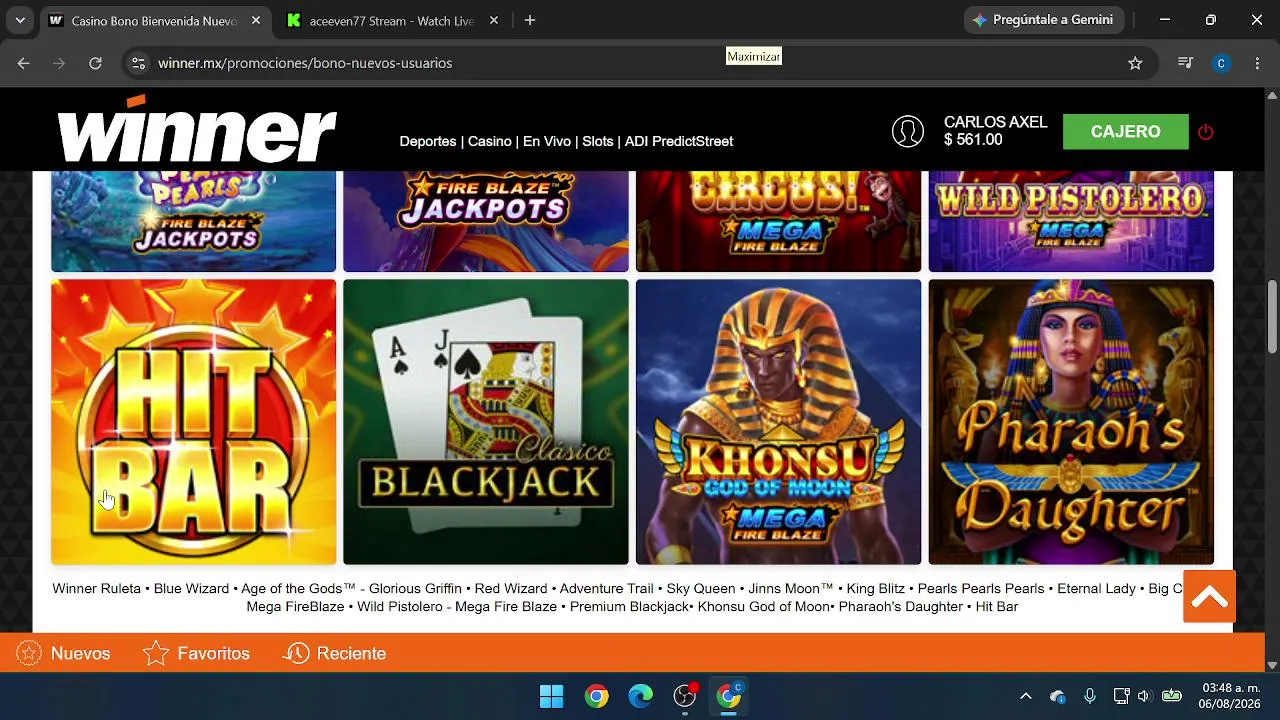1280x720 pixels.
Task: Click the star icon beside Favoritos
Action: [x=156, y=653]
